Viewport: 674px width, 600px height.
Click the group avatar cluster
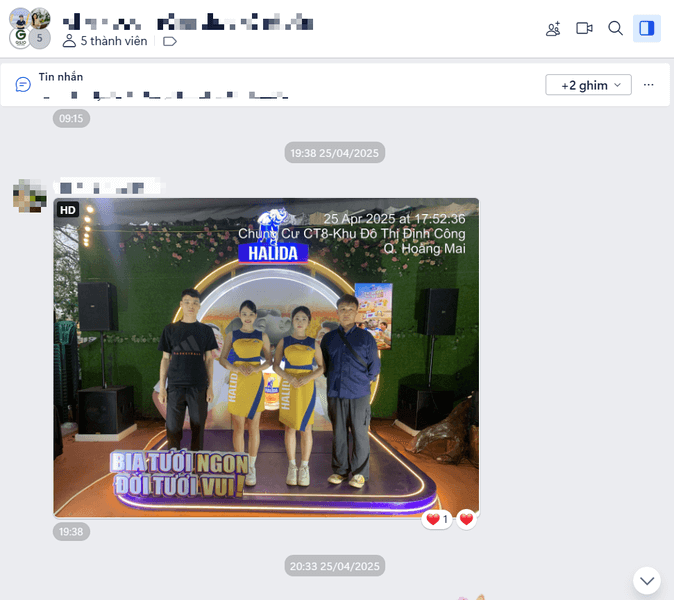pyautogui.click(x=30, y=28)
